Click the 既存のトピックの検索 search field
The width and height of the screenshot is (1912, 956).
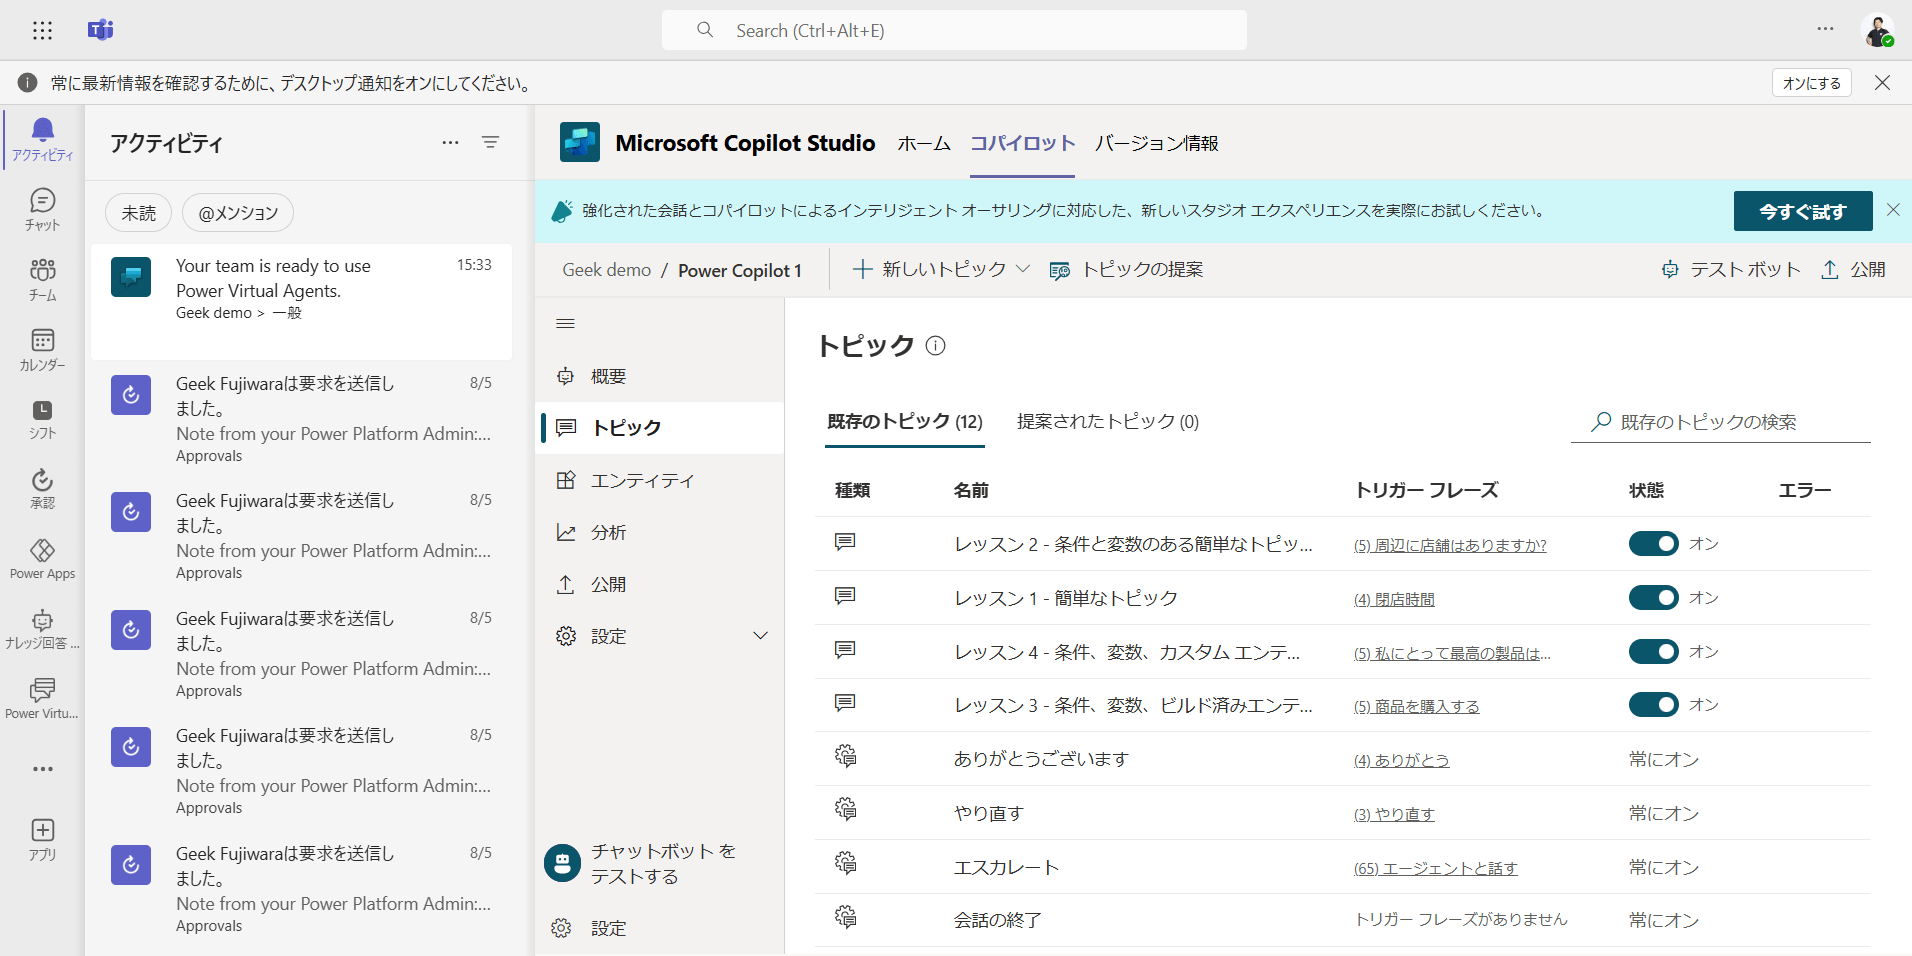point(1720,421)
